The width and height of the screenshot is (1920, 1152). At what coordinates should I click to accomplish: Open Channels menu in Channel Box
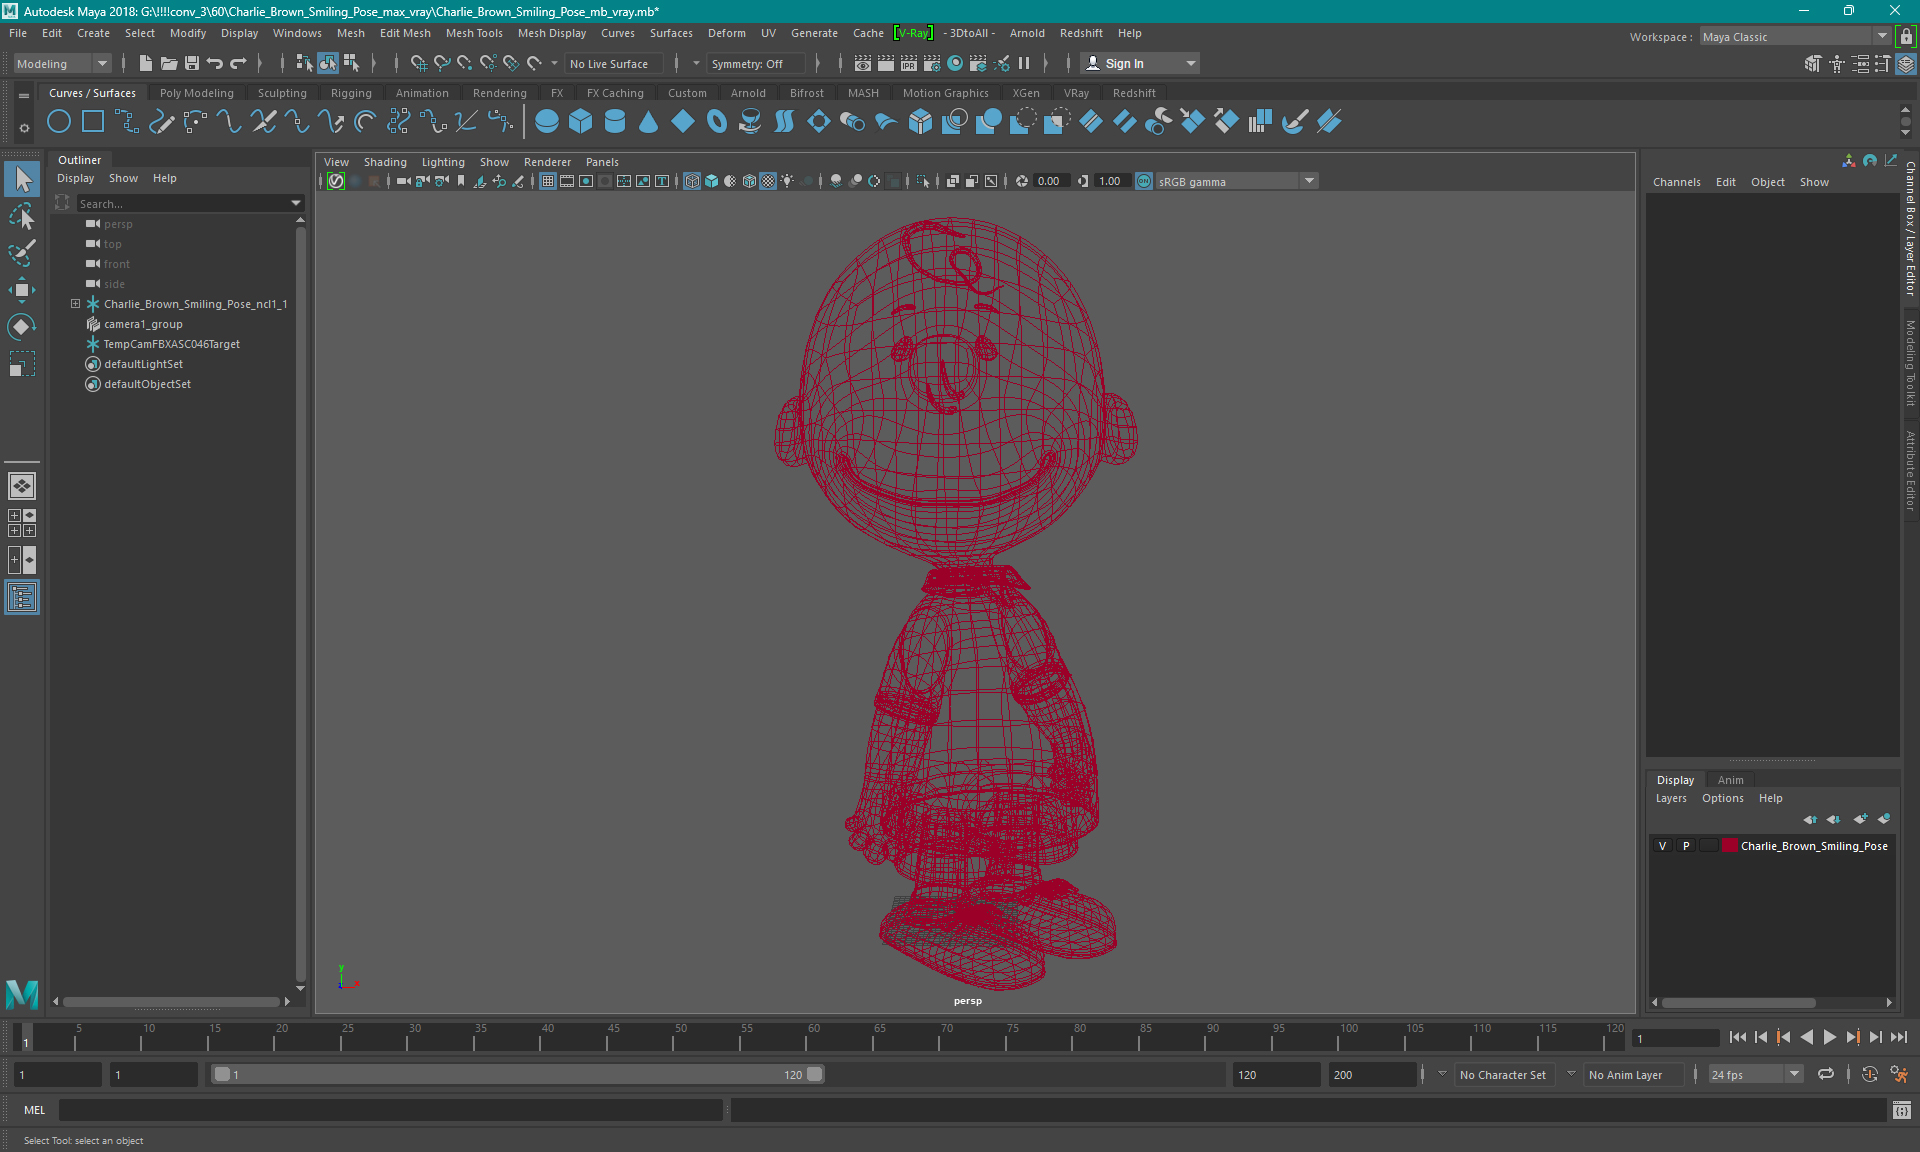pos(1676,182)
